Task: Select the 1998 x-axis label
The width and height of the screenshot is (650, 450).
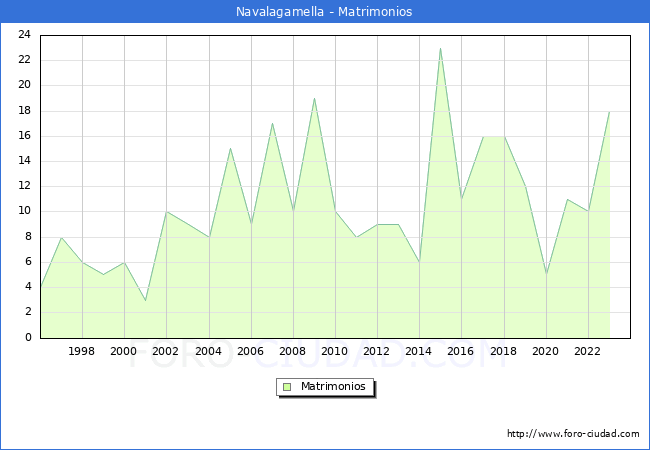Action: [82, 352]
